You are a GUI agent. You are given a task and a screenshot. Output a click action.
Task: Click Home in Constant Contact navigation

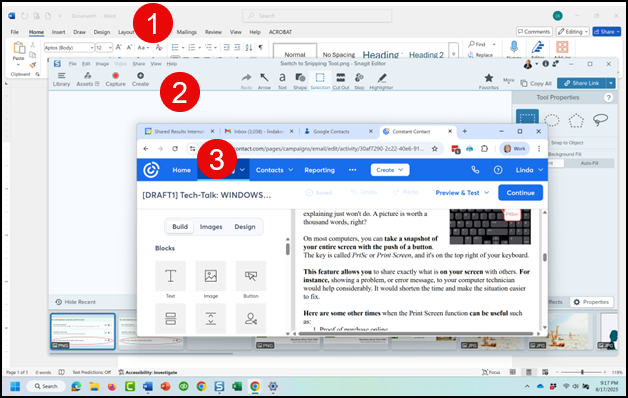coord(181,170)
